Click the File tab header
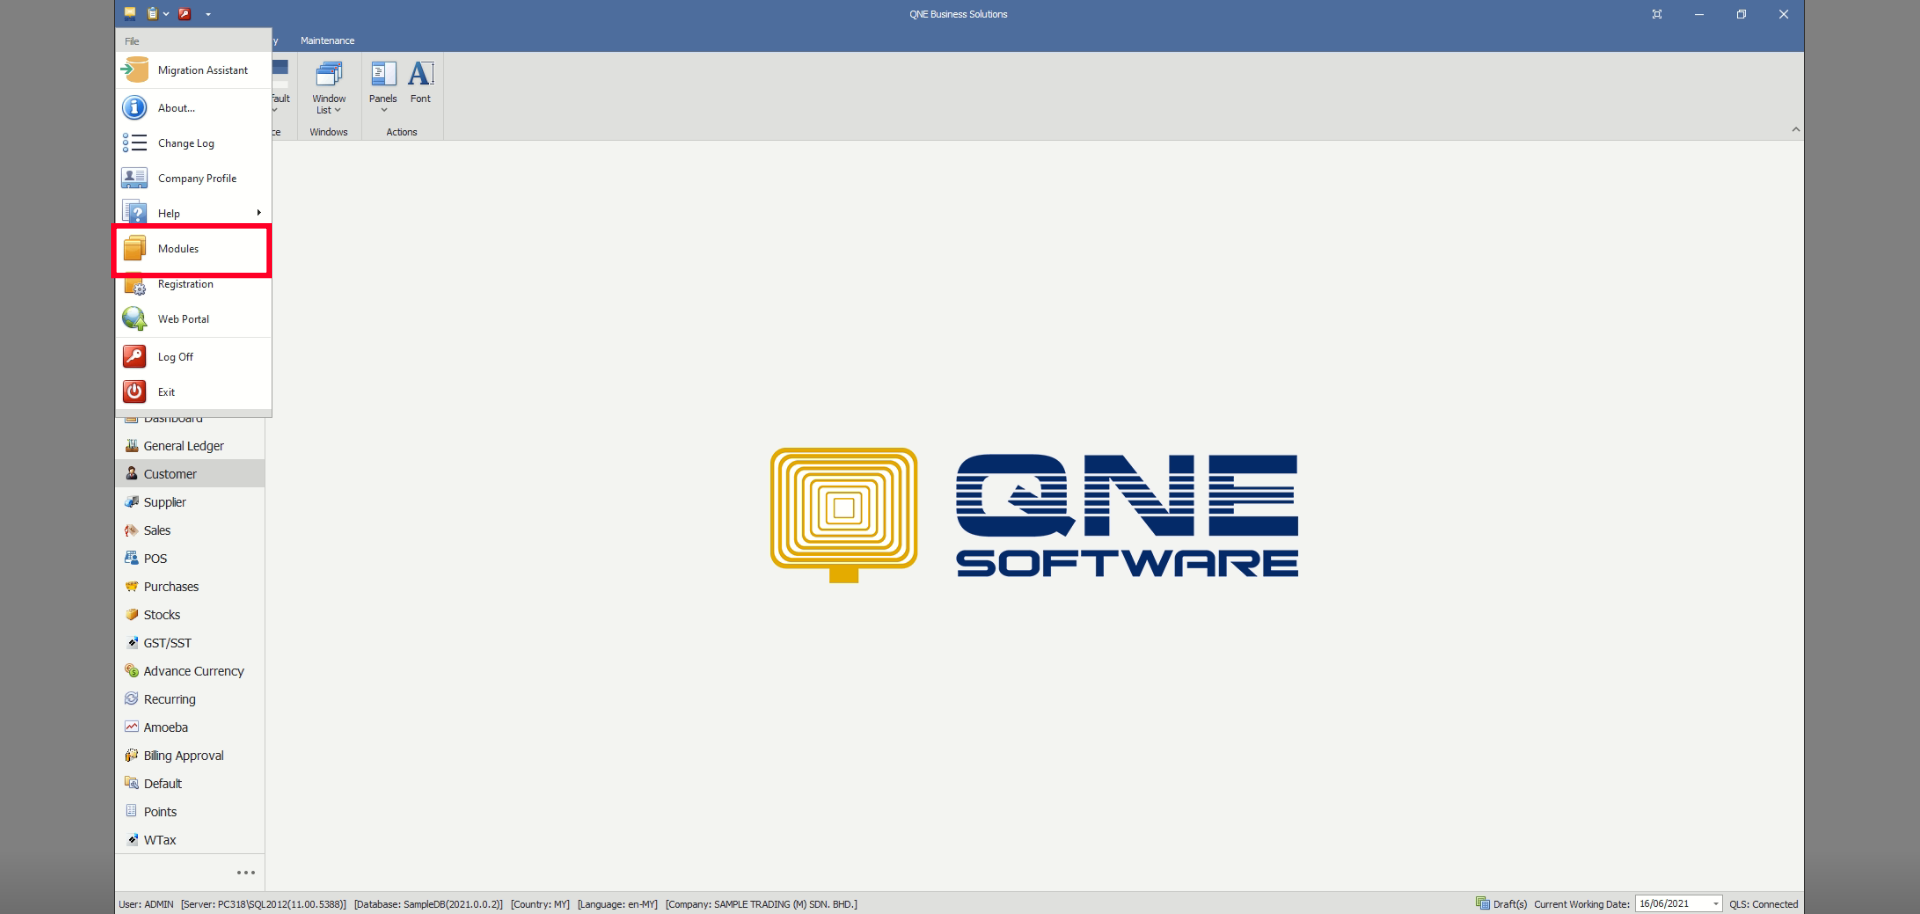This screenshot has height=914, width=1920. tap(132, 41)
